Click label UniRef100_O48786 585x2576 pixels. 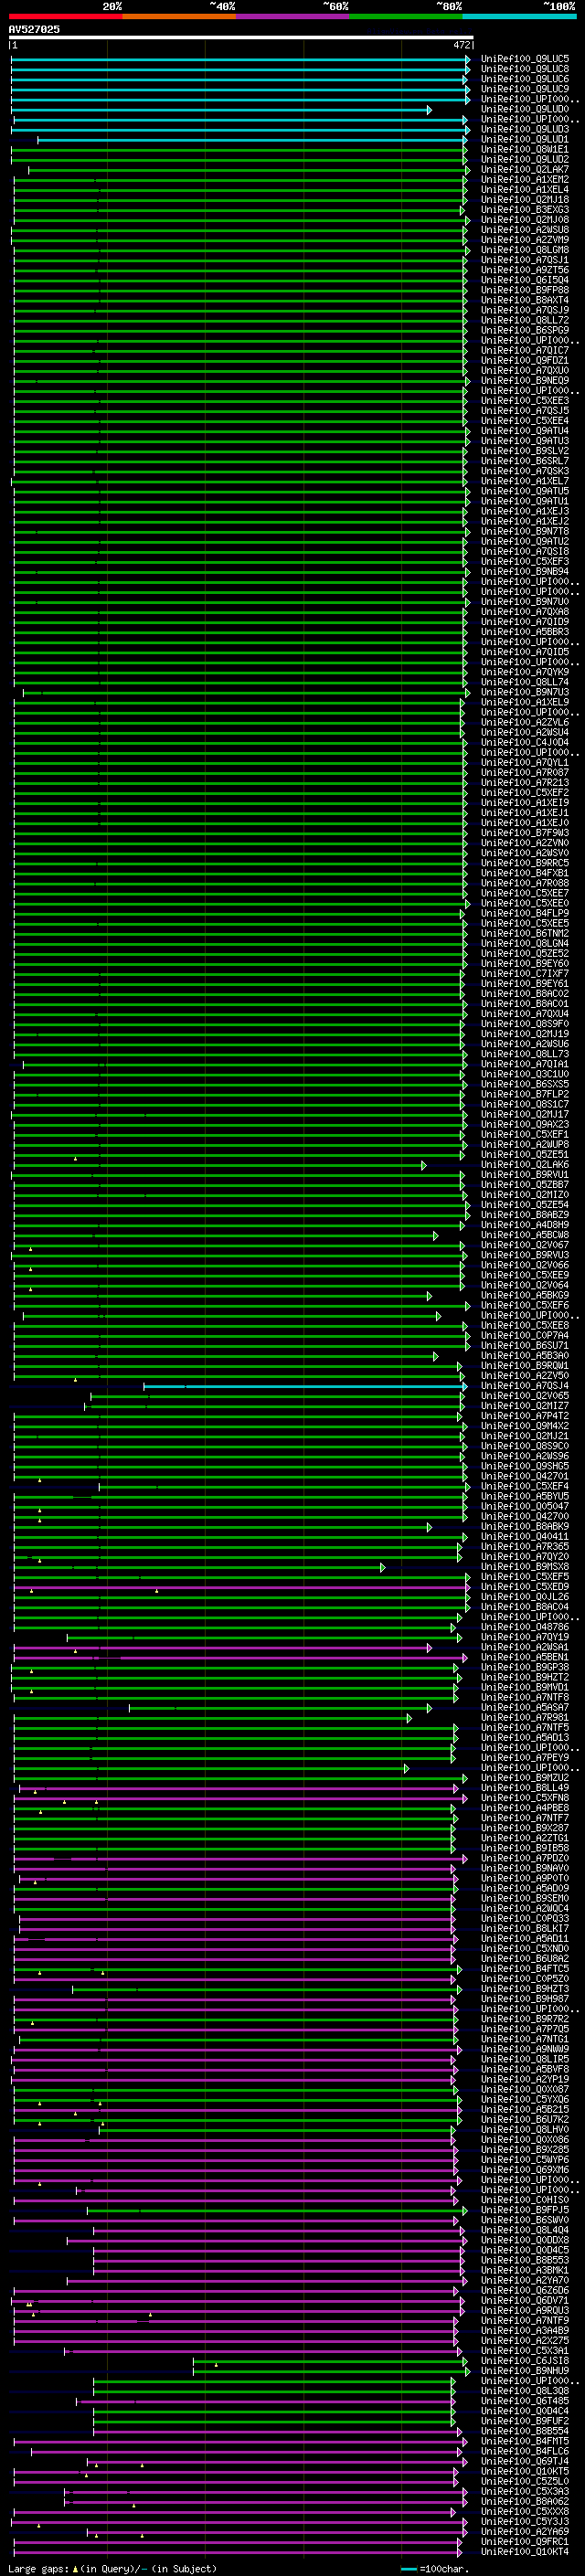pyautogui.click(x=525, y=1627)
